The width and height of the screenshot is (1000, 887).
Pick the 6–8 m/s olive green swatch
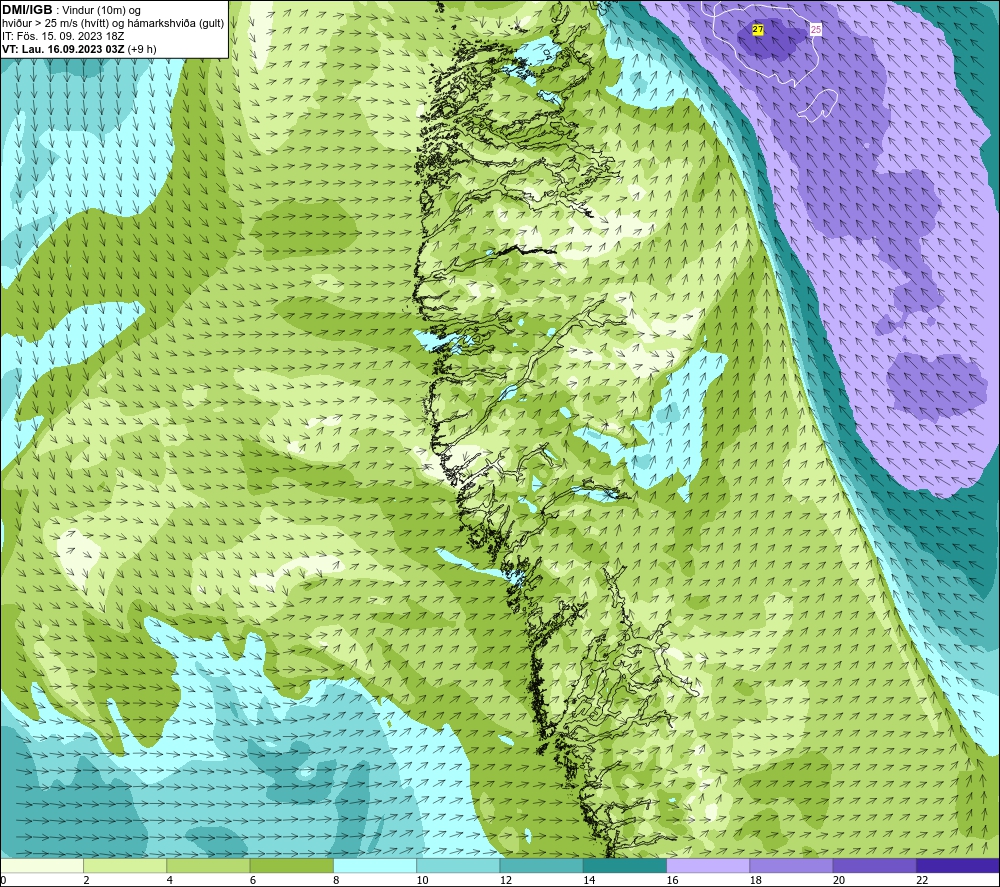(291, 866)
